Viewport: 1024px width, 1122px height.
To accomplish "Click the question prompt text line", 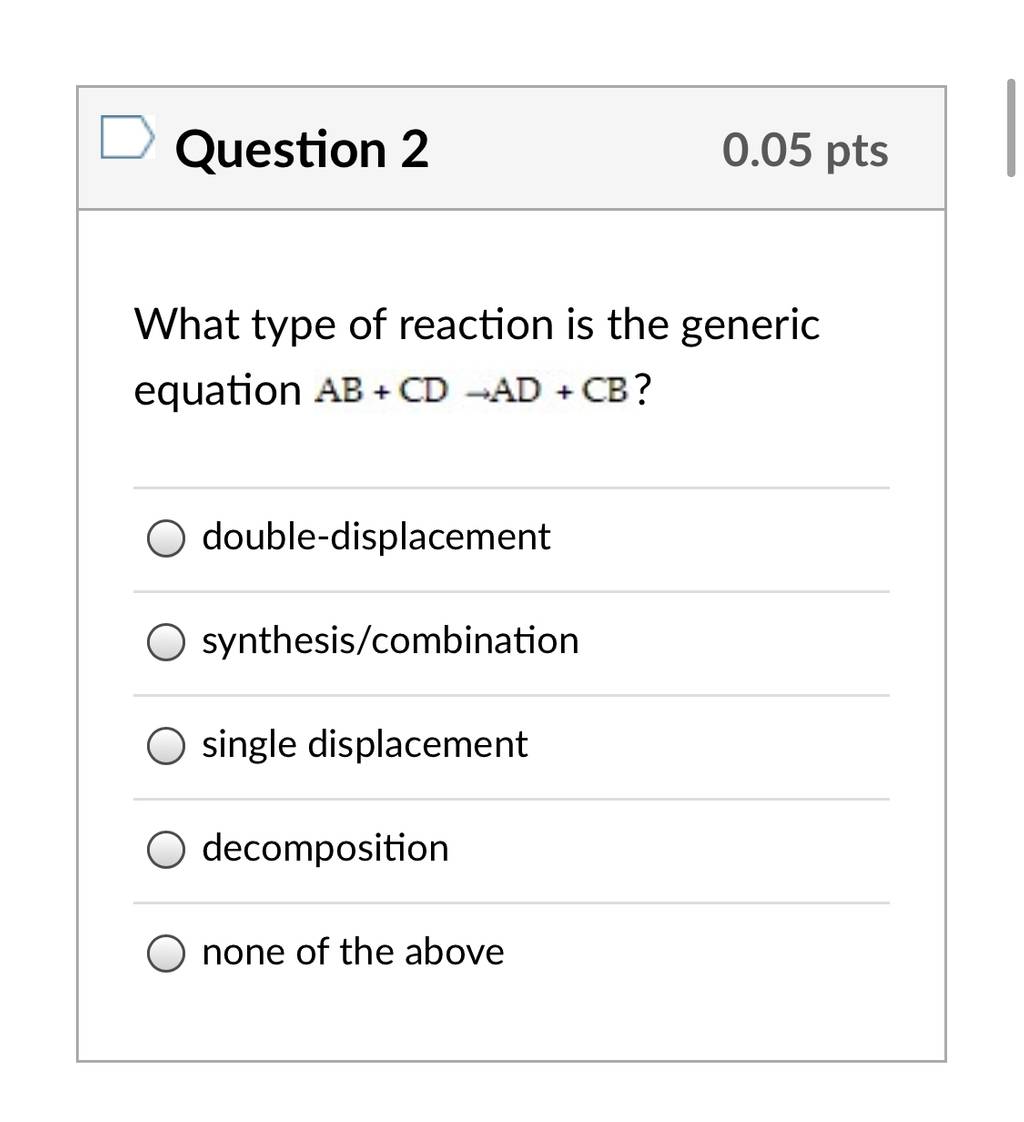I will [x=477, y=325].
